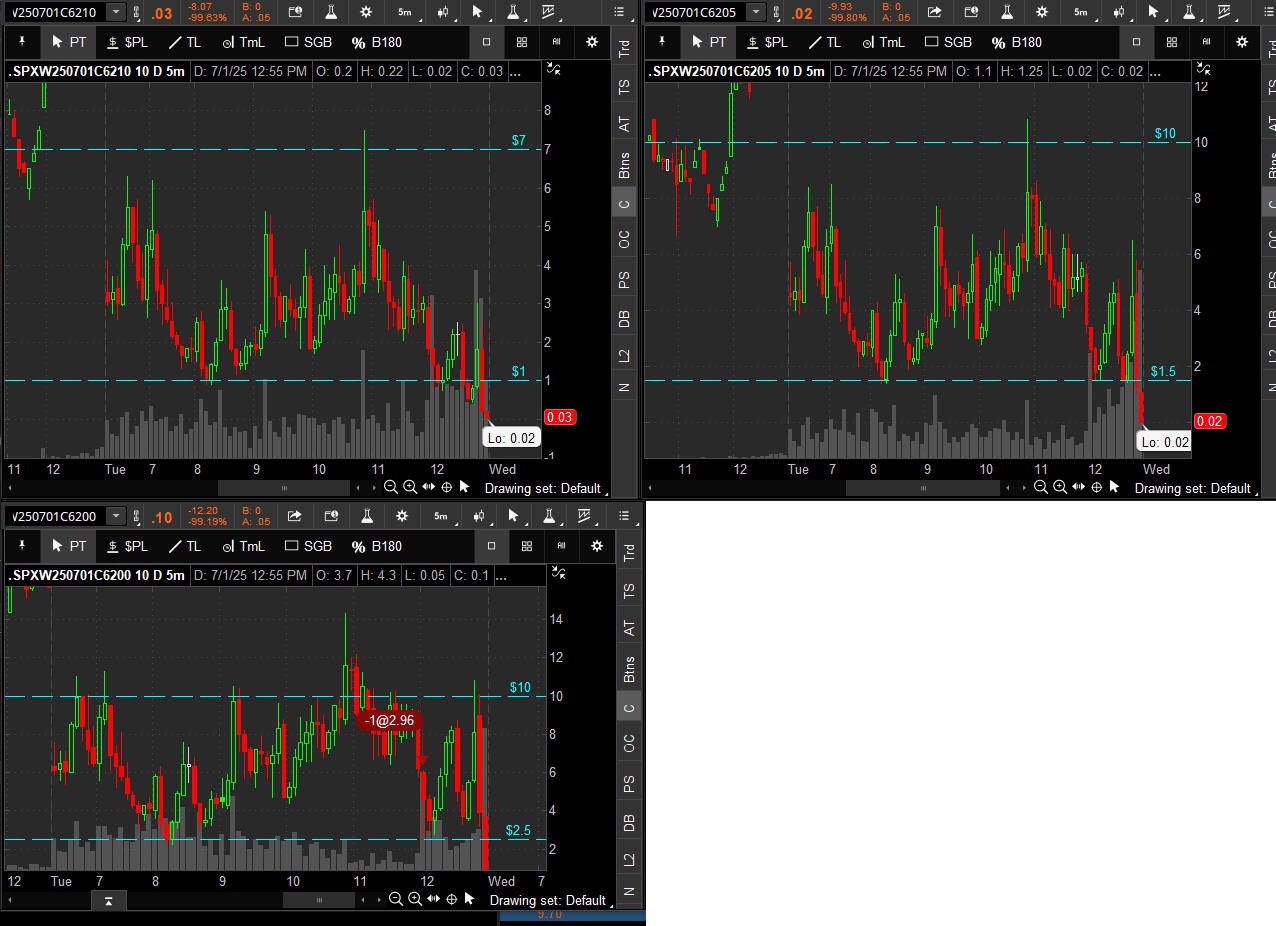The height and width of the screenshot is (926, 1276).
Task: Open the TS side tab in C6210 panel
Action: click(625, 87)
